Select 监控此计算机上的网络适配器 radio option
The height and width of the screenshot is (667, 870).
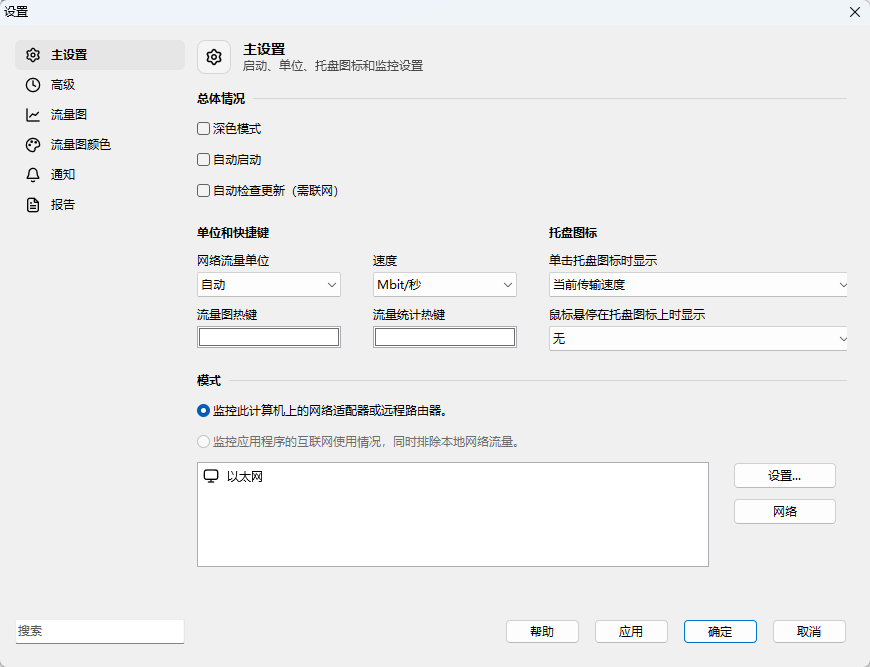click(204, 411)
